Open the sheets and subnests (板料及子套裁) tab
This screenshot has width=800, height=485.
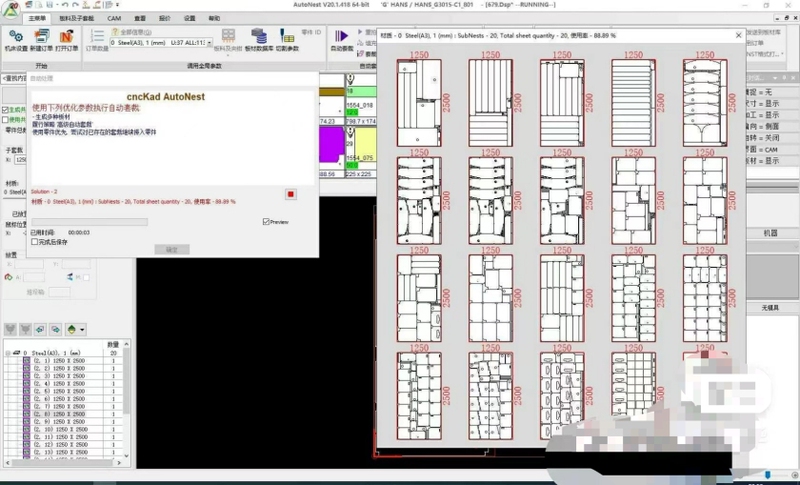[77, 18]
